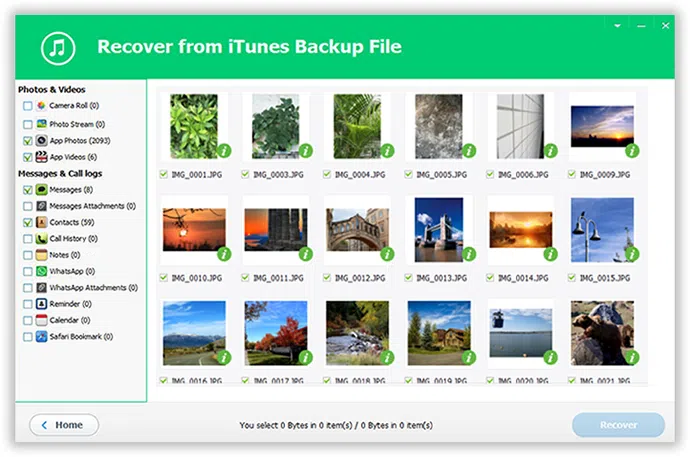Open the IMG_0015.JPG street lamp thumbnail
690x457 pixels.
pyautogui.click(x=602, y=230)
